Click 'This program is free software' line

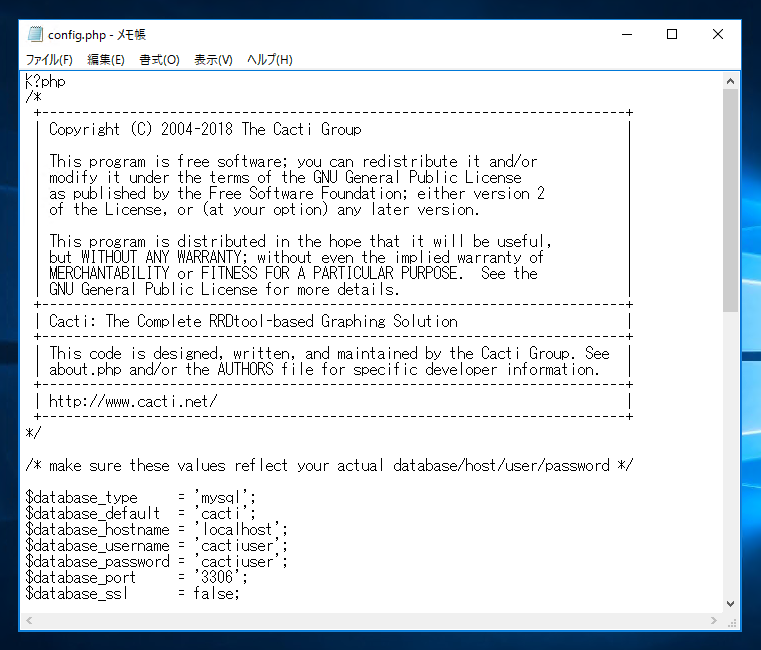[x=293, y=161]
